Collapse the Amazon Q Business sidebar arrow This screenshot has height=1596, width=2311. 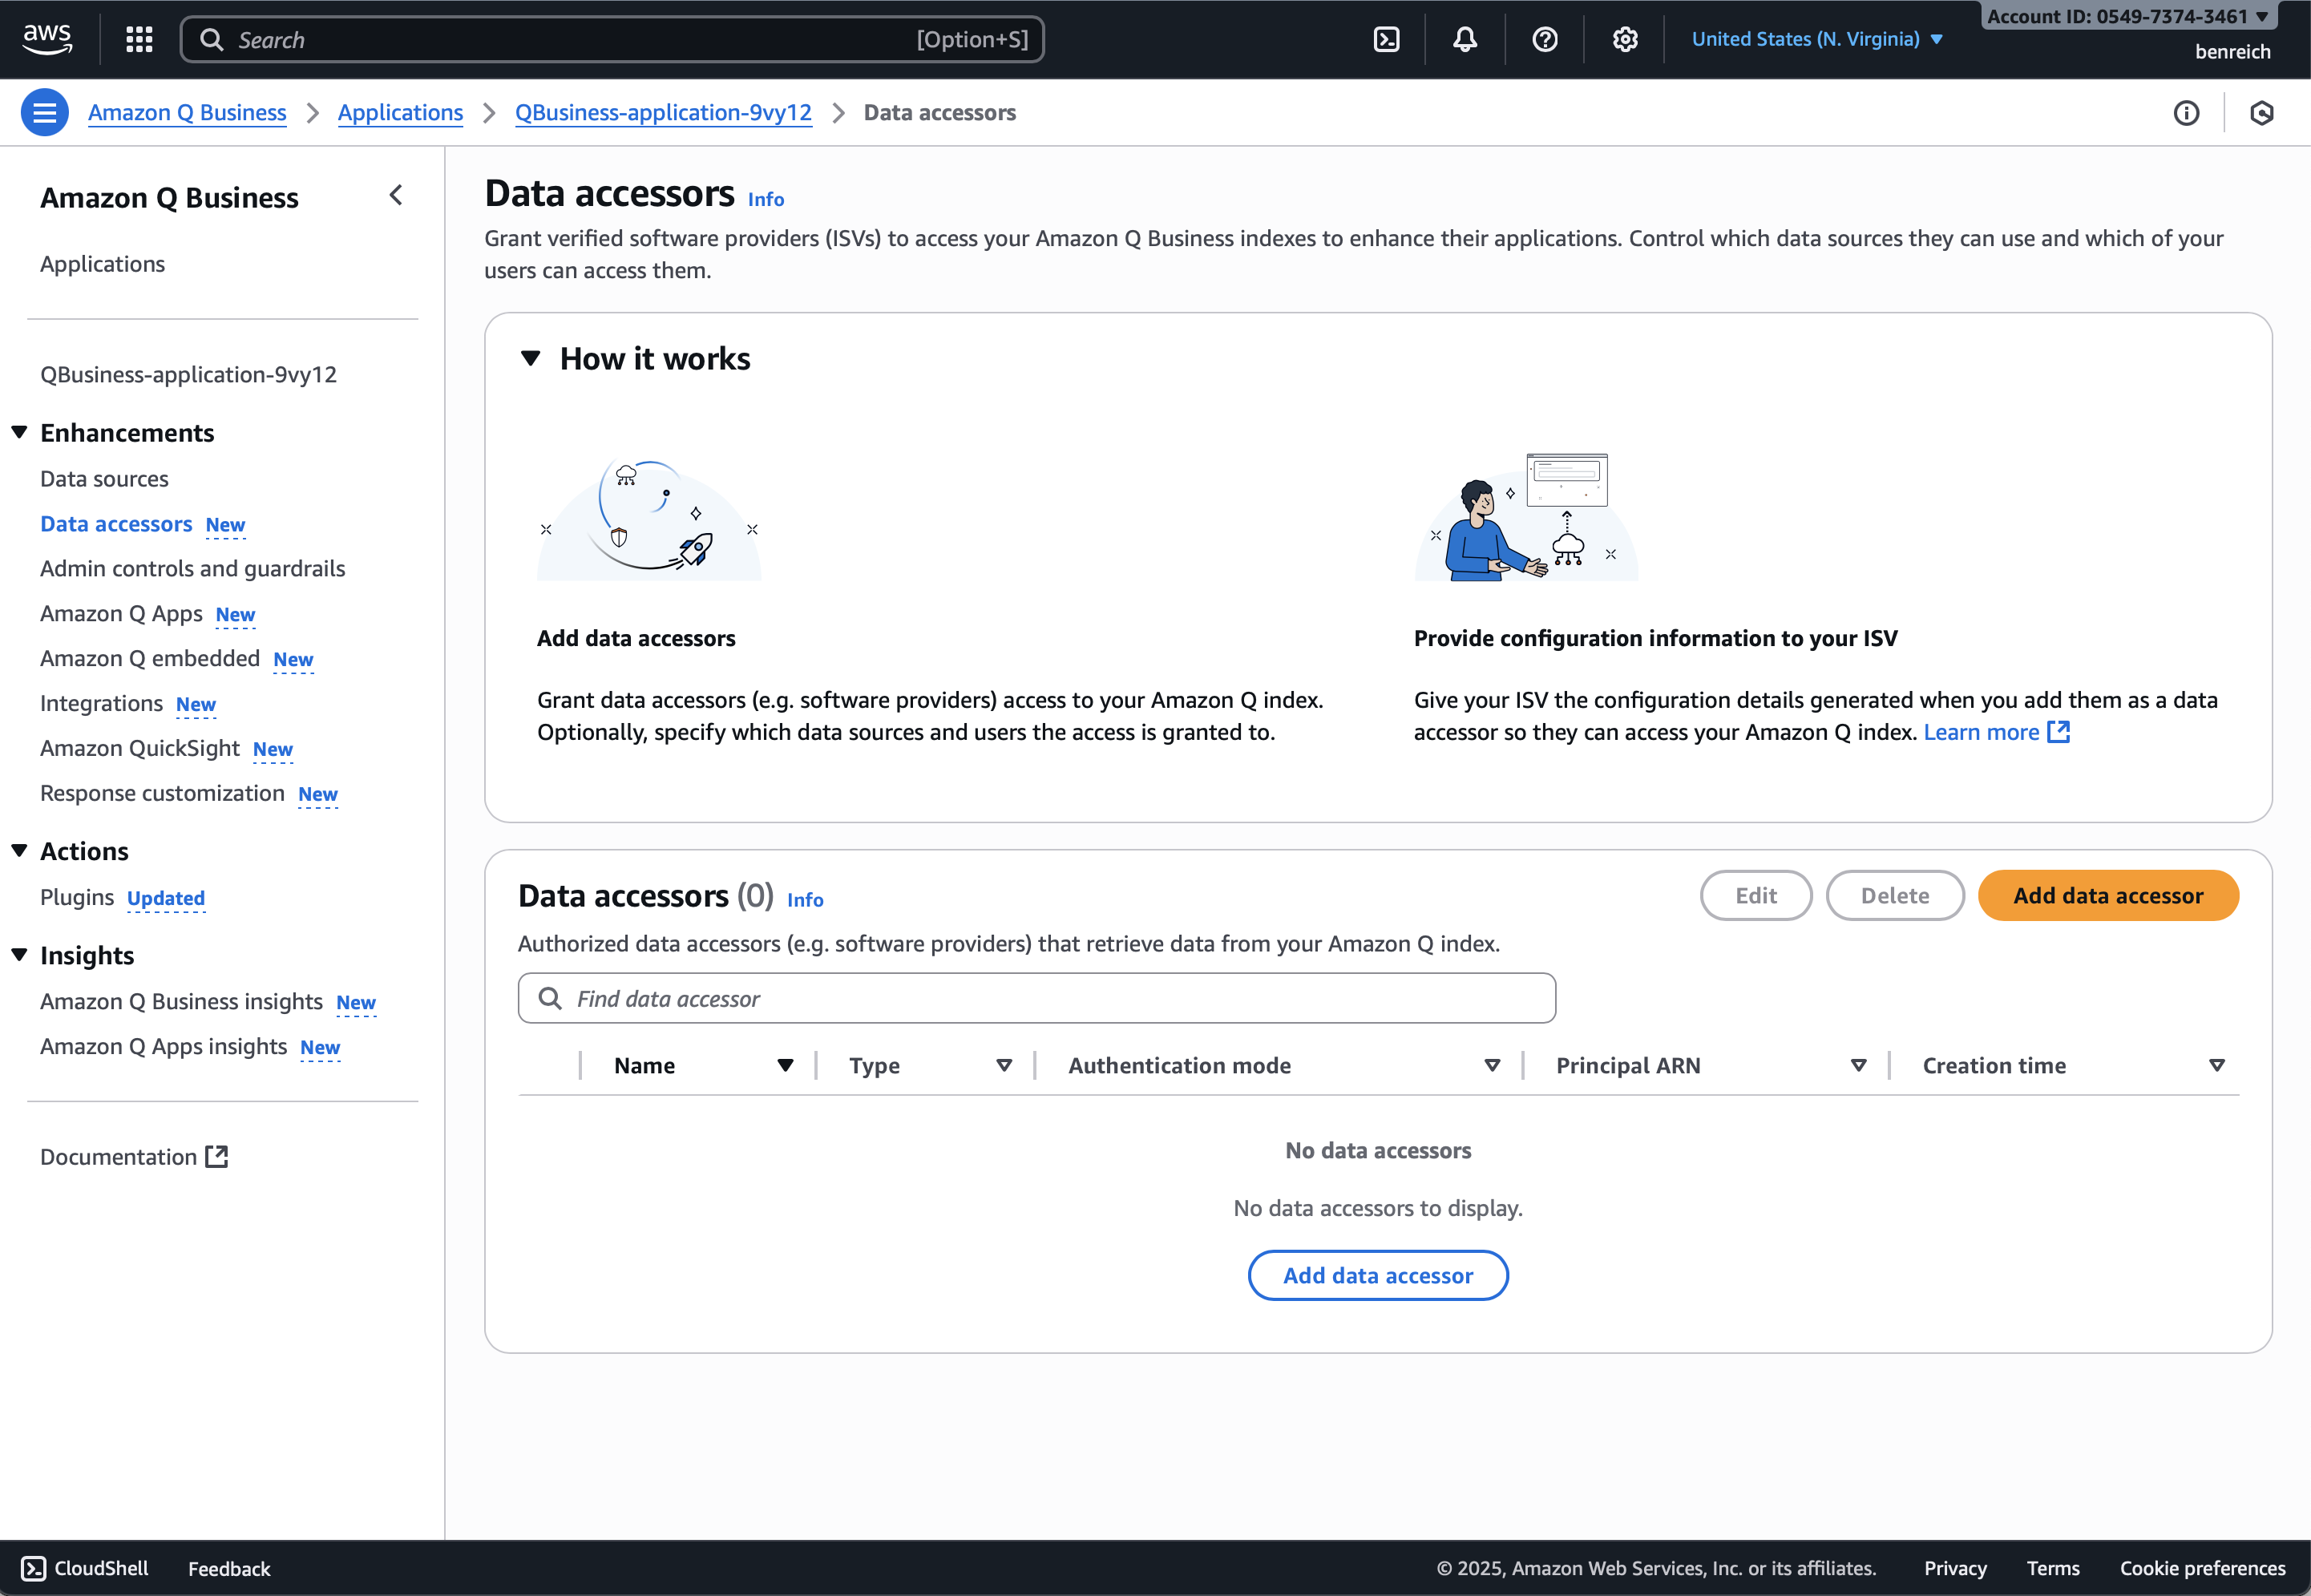[x=396, y=195]
